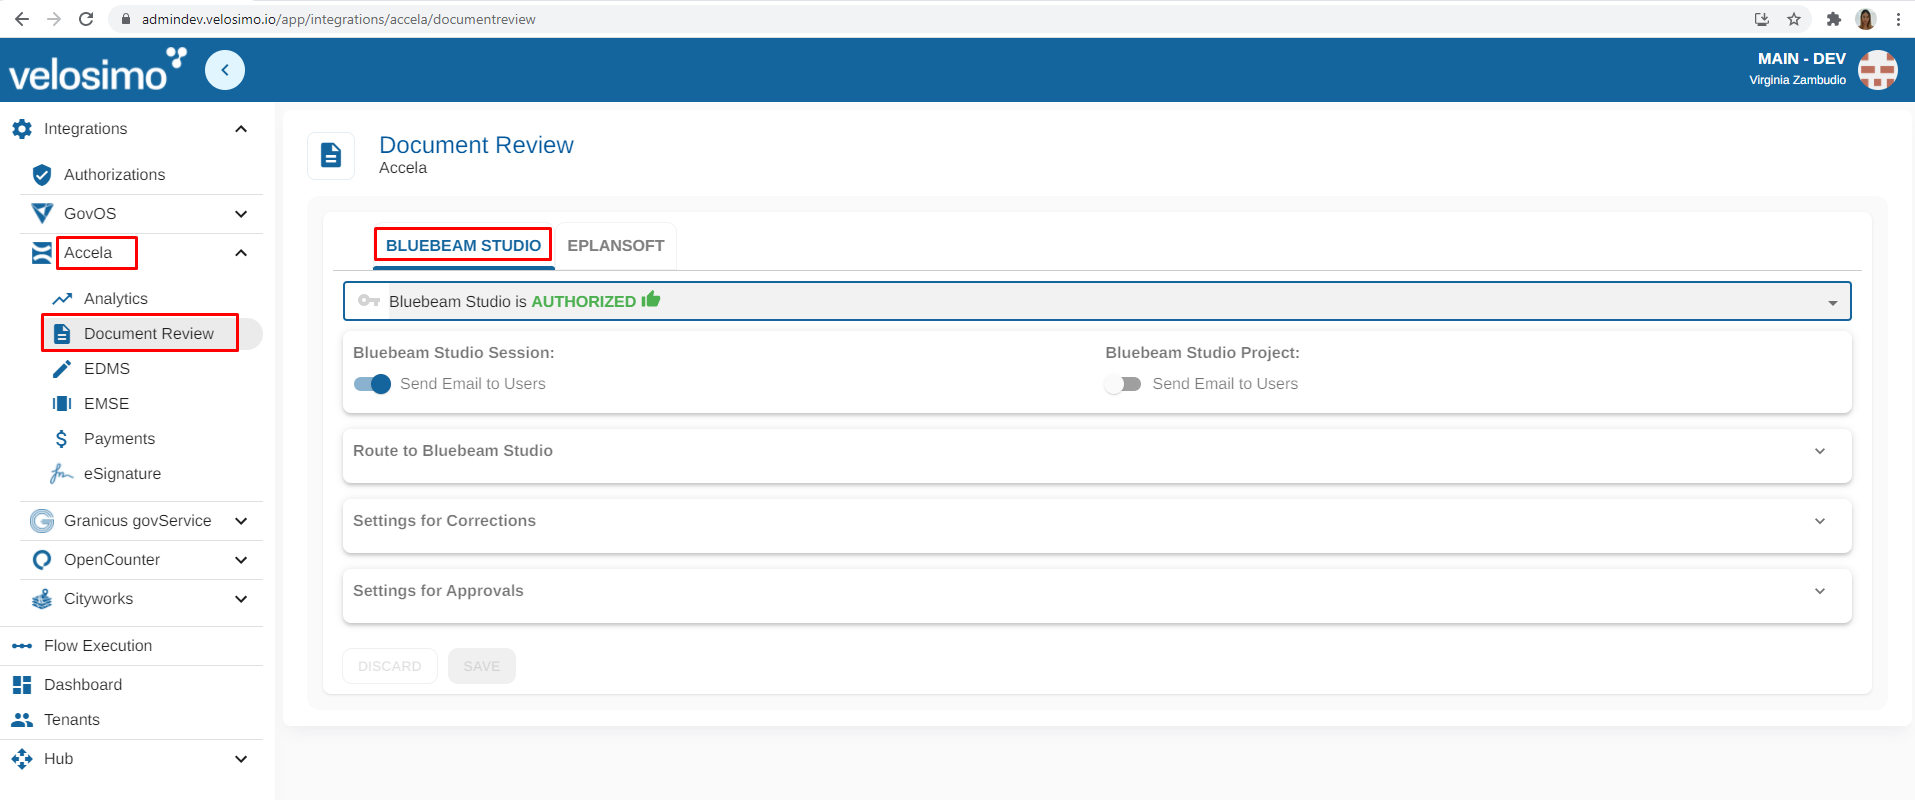Image resolution: width=1915 pixels, height=800 pixels.
Task: Click the Integrations gear icon
Action: pyautogui.click(x=22, y=129)
